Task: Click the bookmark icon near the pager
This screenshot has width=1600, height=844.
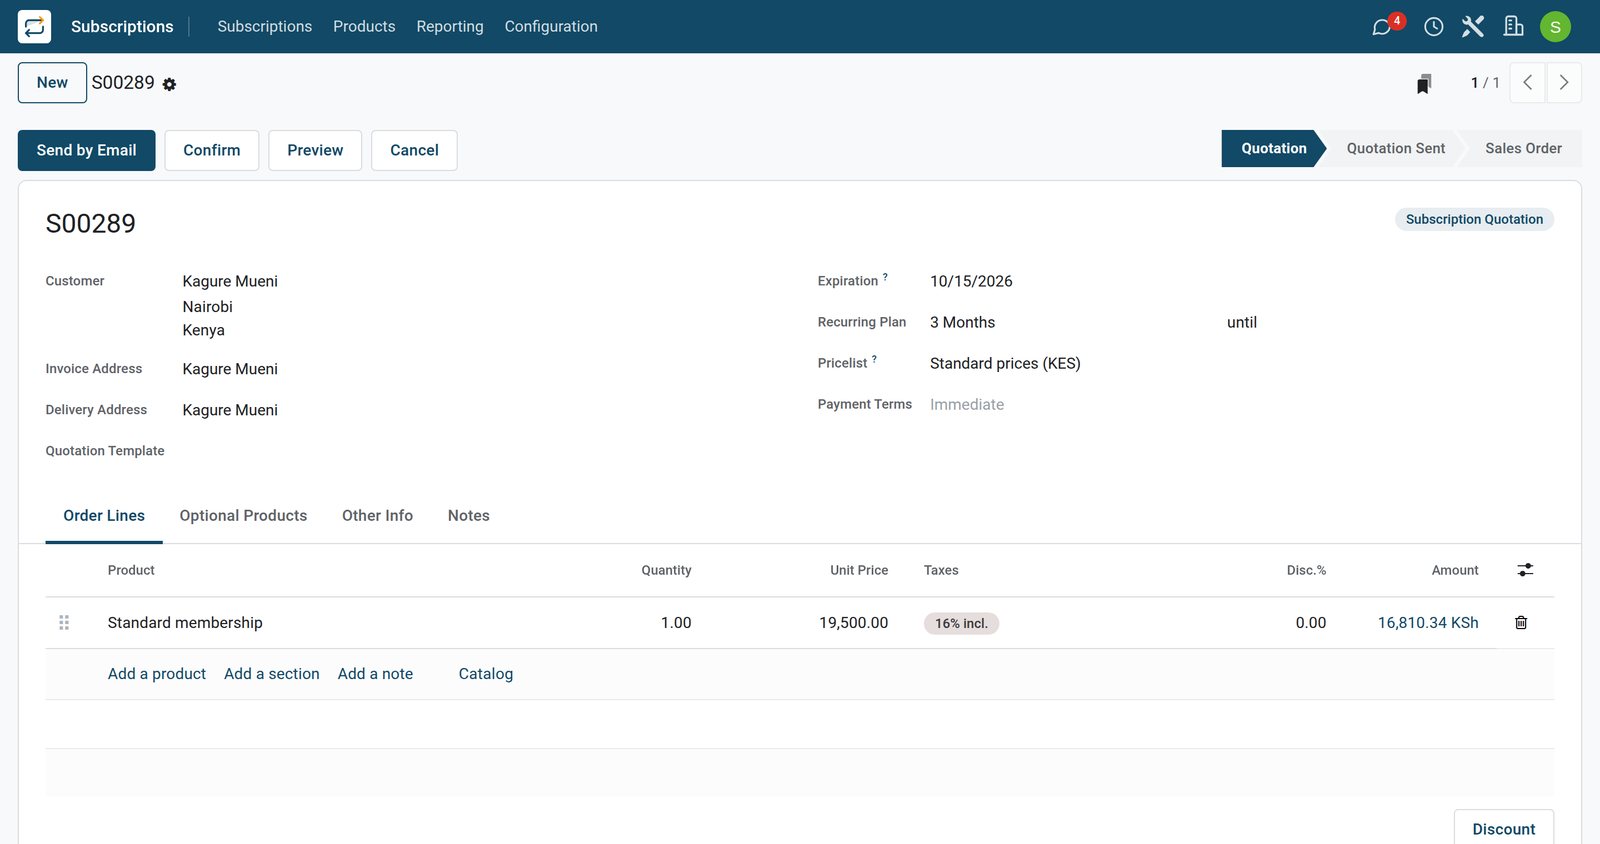Action: (1424, 84)
